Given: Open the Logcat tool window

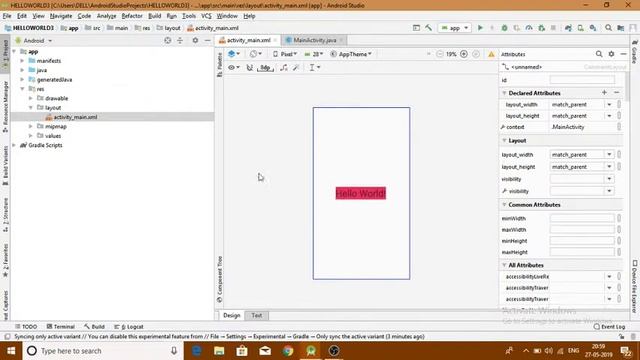Looking at the screenshot, I should 129,327.
